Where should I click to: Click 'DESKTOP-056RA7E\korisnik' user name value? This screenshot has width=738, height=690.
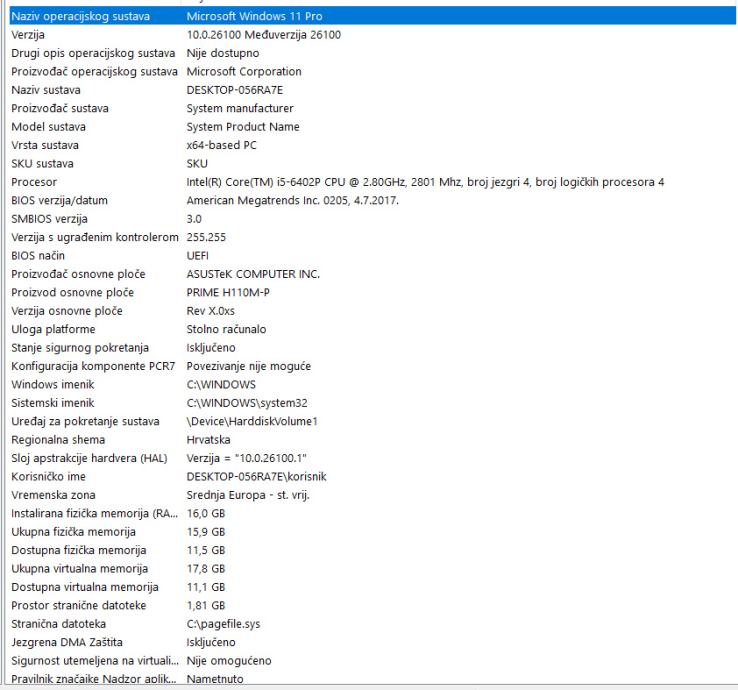[x=257, y=476]
